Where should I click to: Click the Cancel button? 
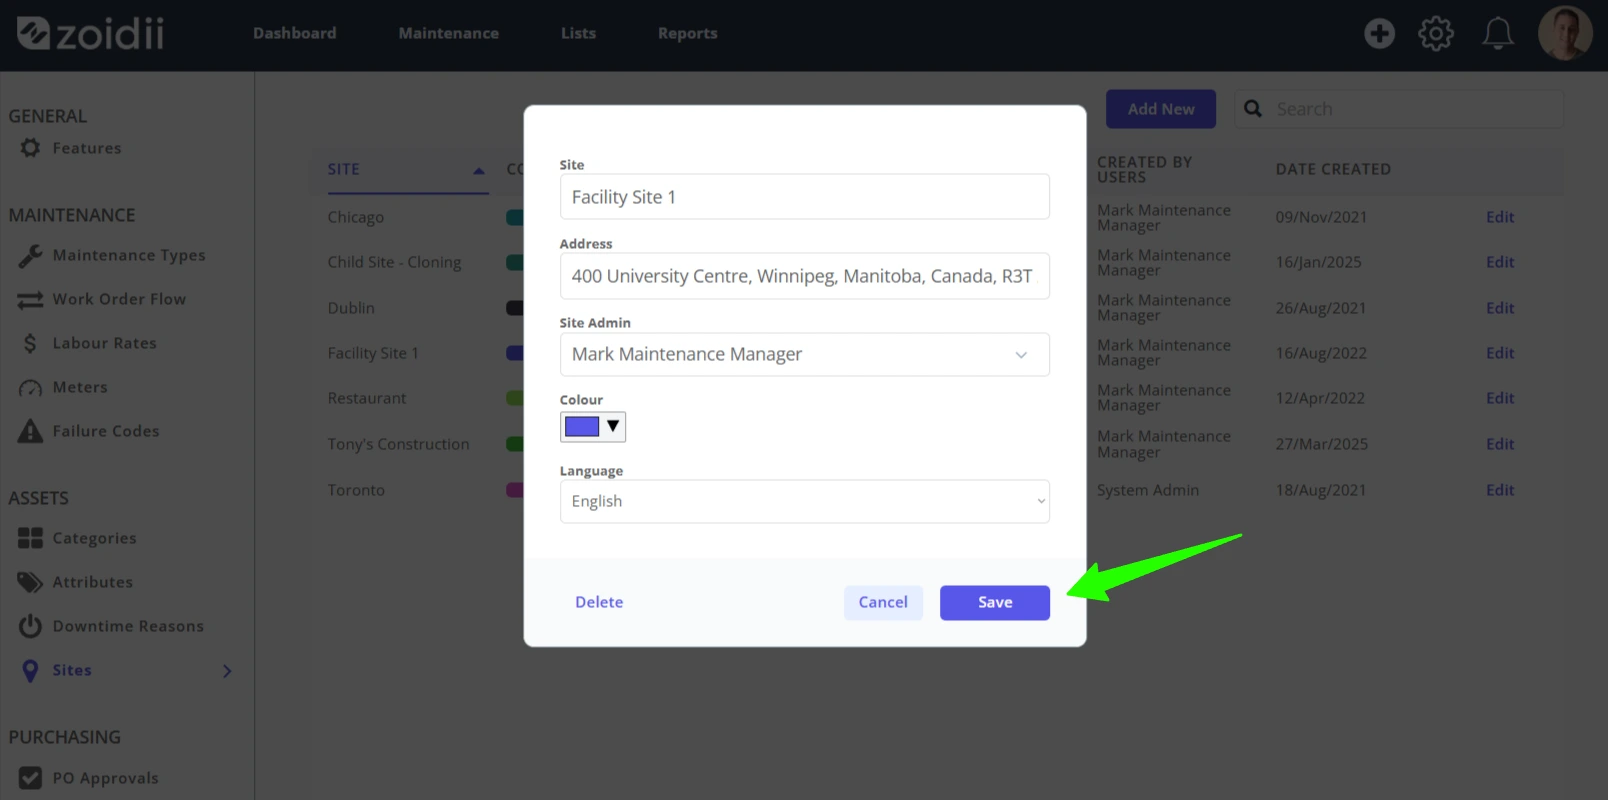(x=883, y=602)
